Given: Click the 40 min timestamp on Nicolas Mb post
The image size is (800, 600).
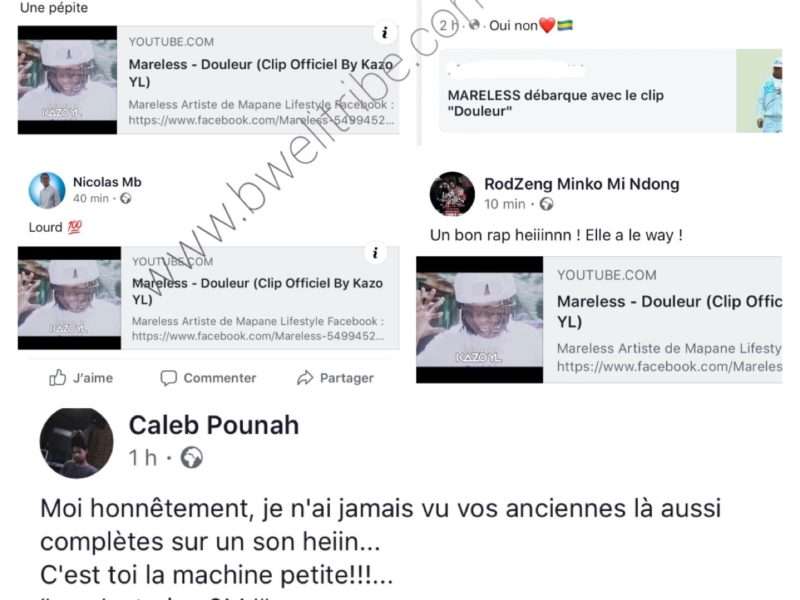Looking at the screenshot, I should coord(91,198).
